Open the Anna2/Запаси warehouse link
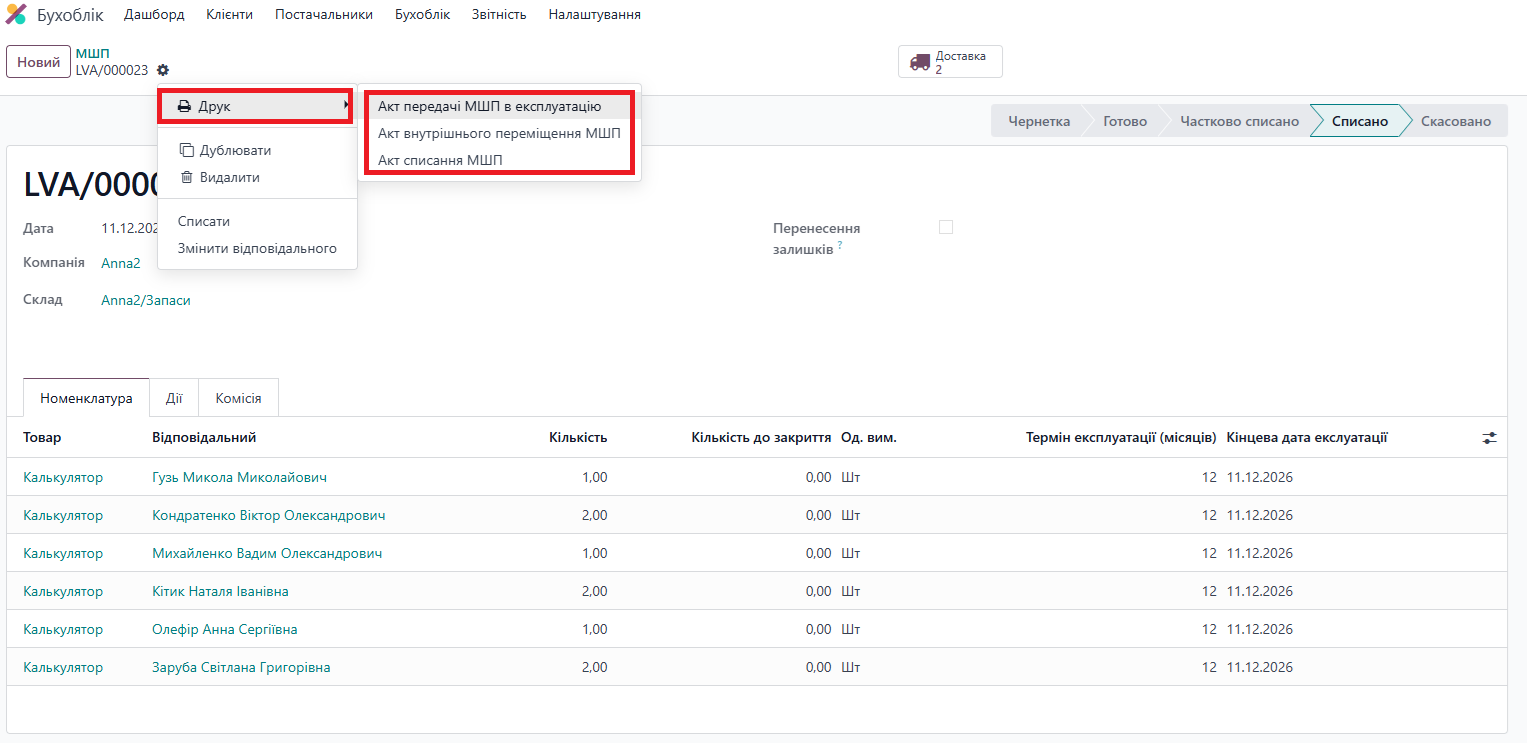Image resolution: width=1527 pixels, height=743 pixels. coord(146,300)
